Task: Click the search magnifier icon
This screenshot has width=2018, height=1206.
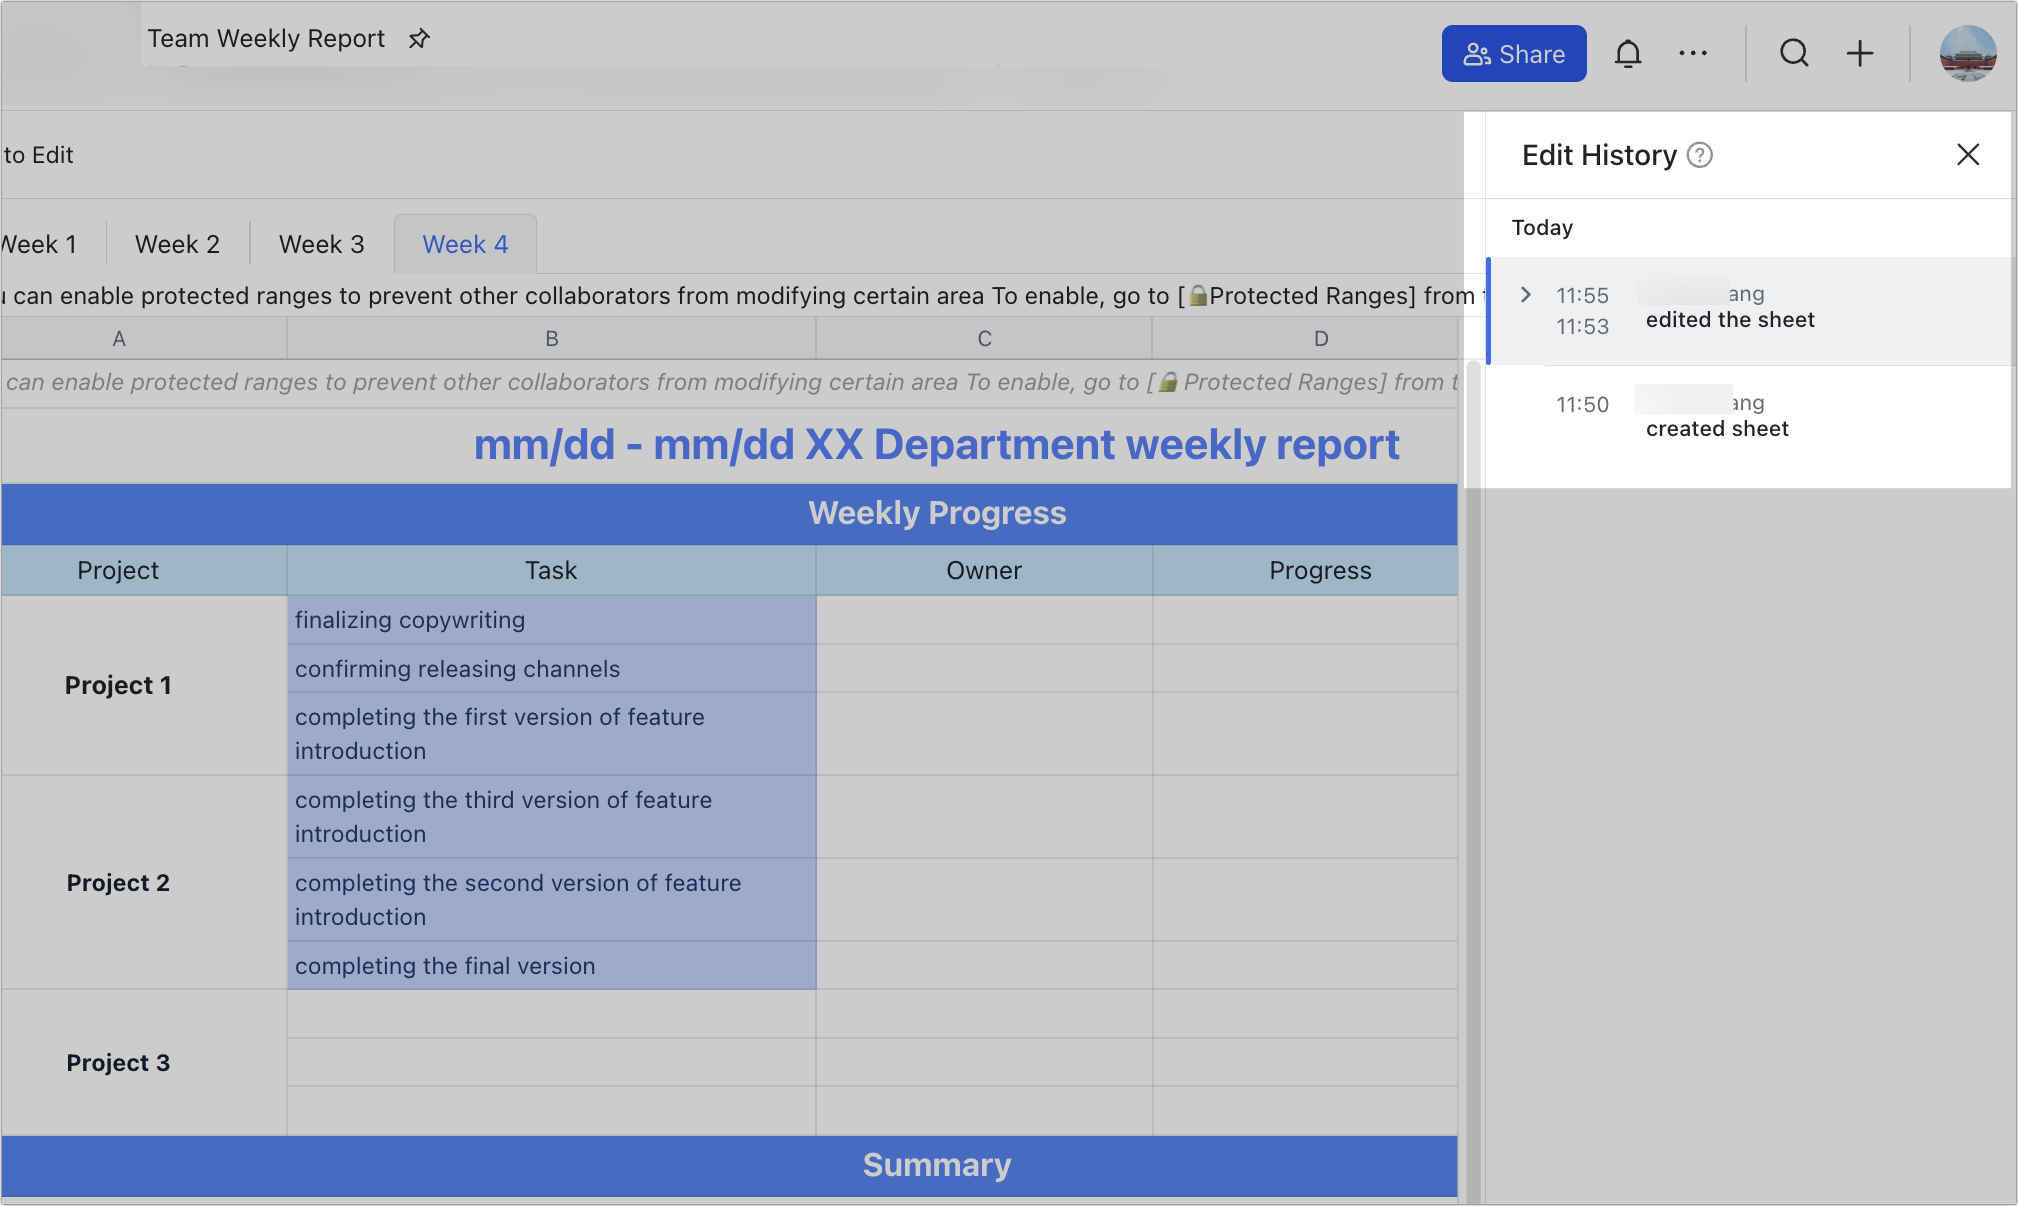Action: pos(1794,54)
